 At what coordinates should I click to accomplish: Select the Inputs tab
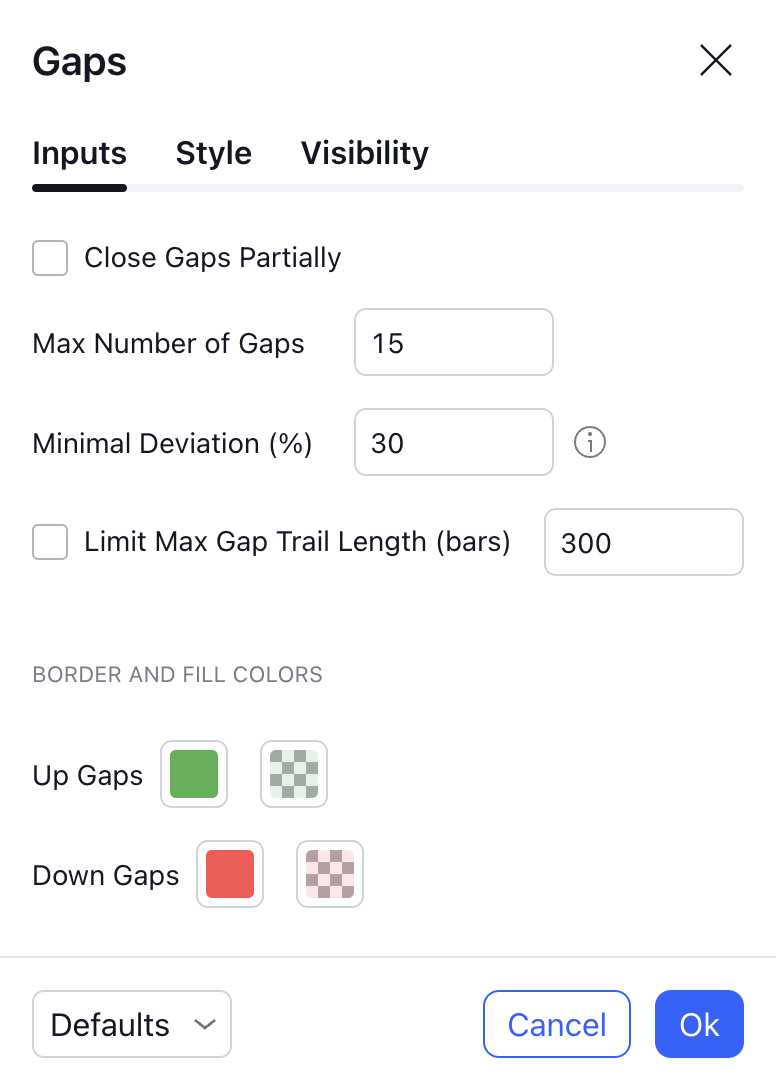point(80,153)
